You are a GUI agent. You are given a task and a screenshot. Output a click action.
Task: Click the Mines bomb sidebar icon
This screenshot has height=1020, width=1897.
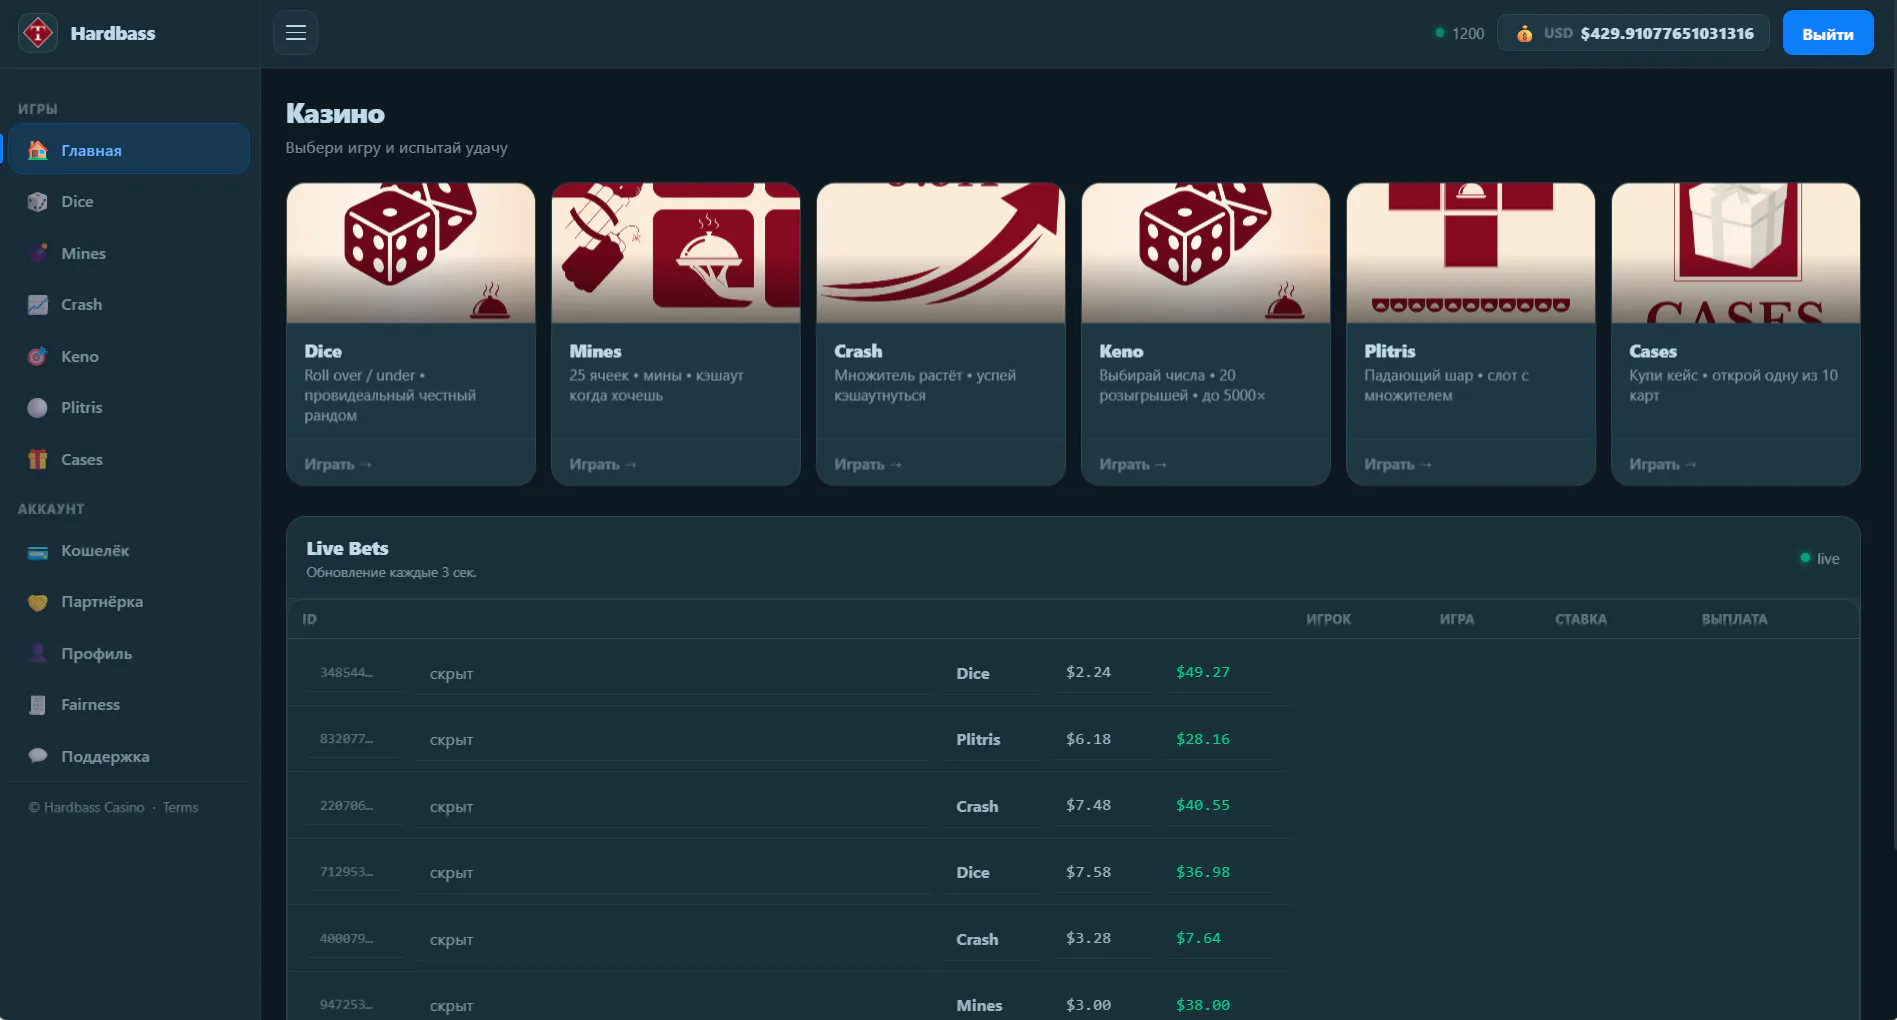(38, 253)
